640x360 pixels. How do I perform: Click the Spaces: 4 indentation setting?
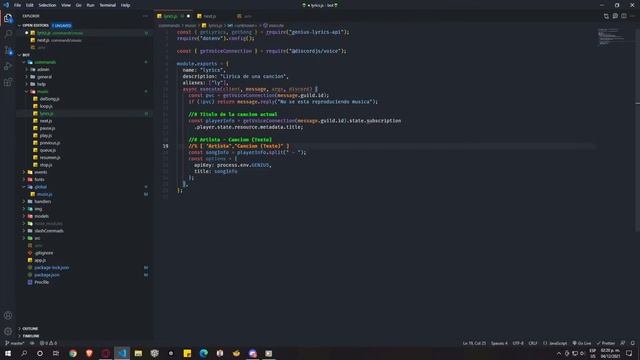pos(500,343)
